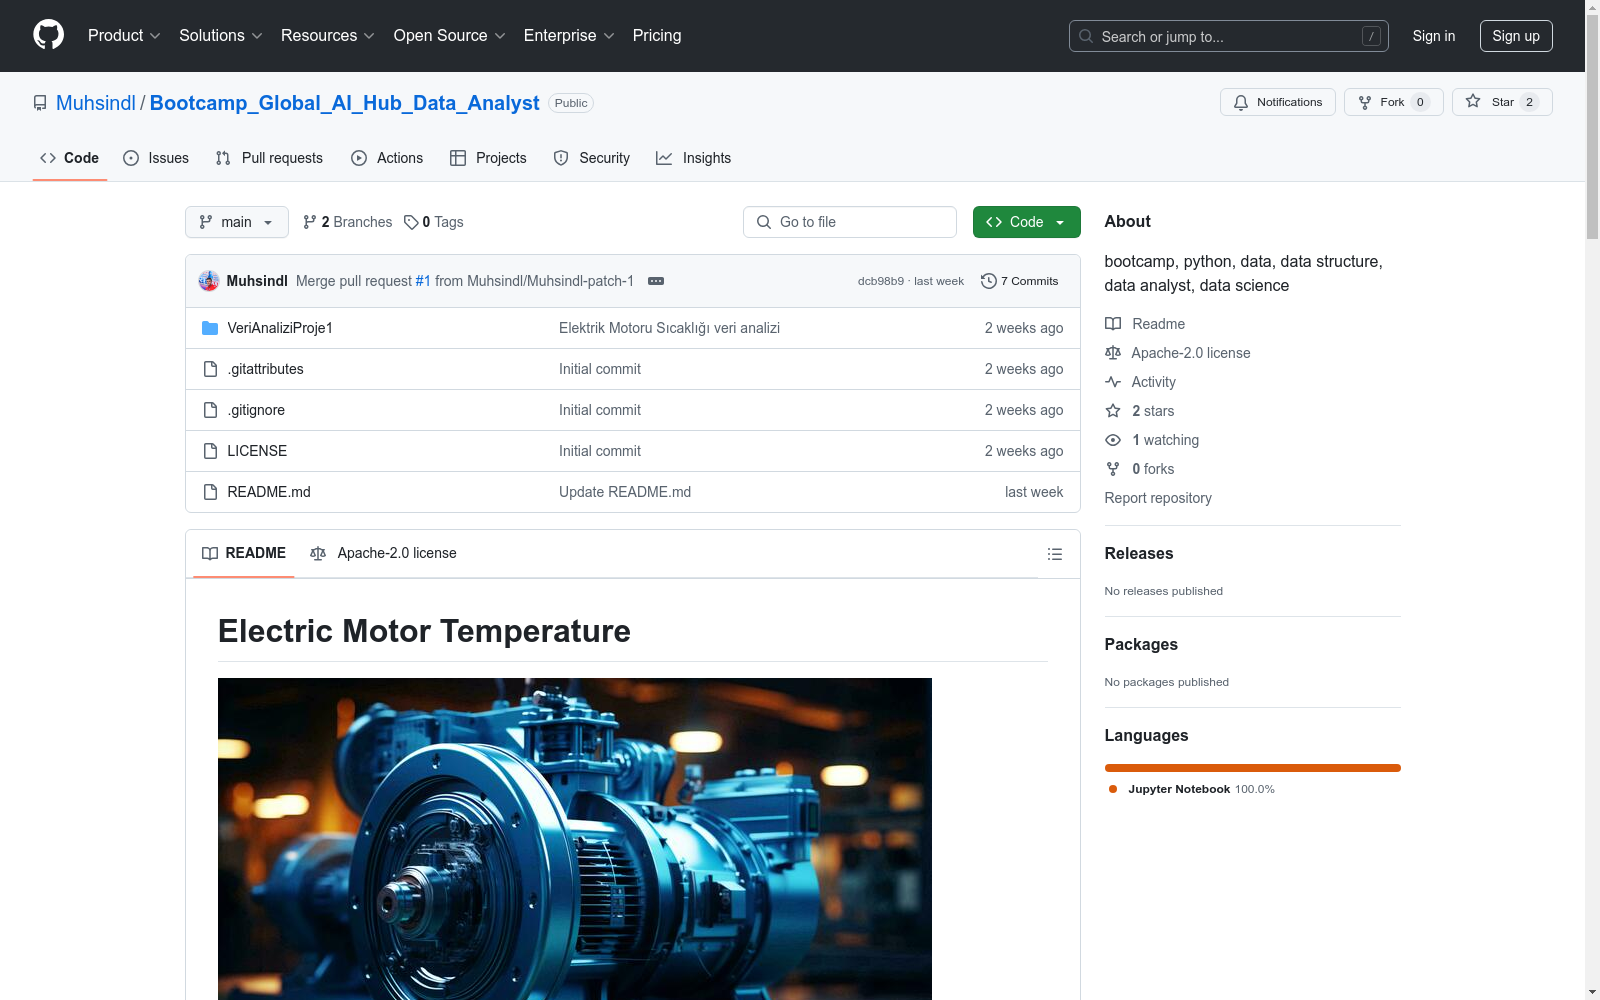
Task: Open the Muhsindl user profile link
Action: (x=96, y=103)
